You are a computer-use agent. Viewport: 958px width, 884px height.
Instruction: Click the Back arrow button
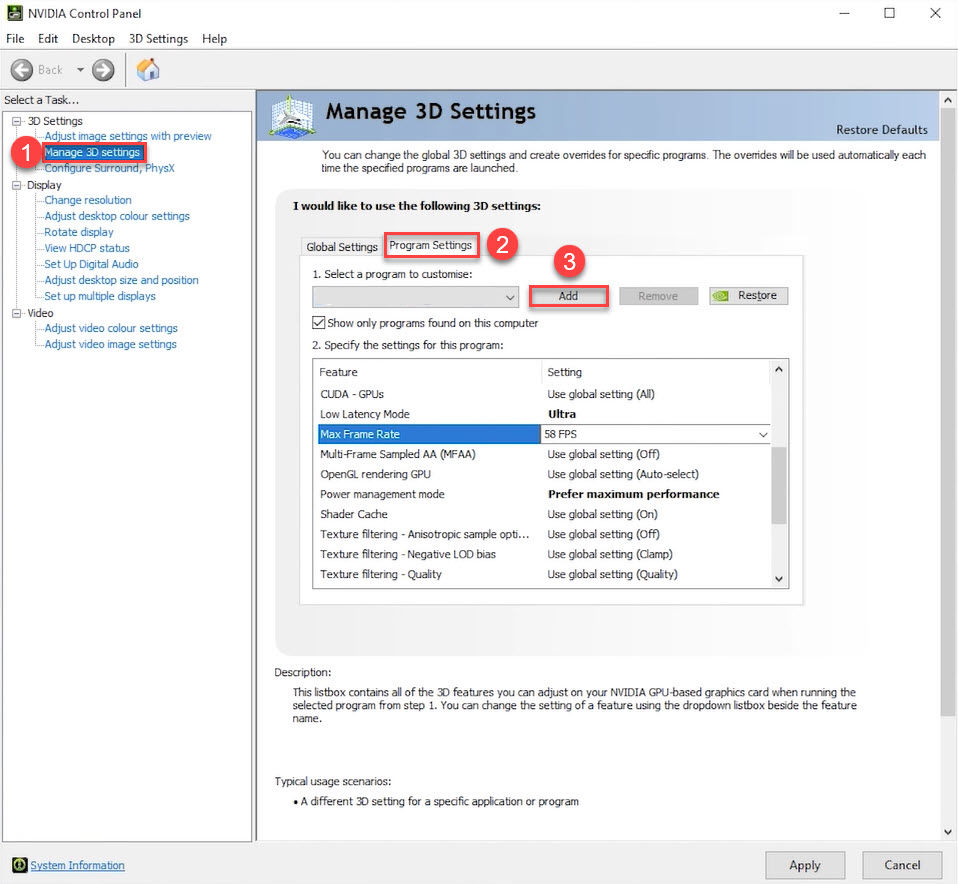click(x=24, y=70)
